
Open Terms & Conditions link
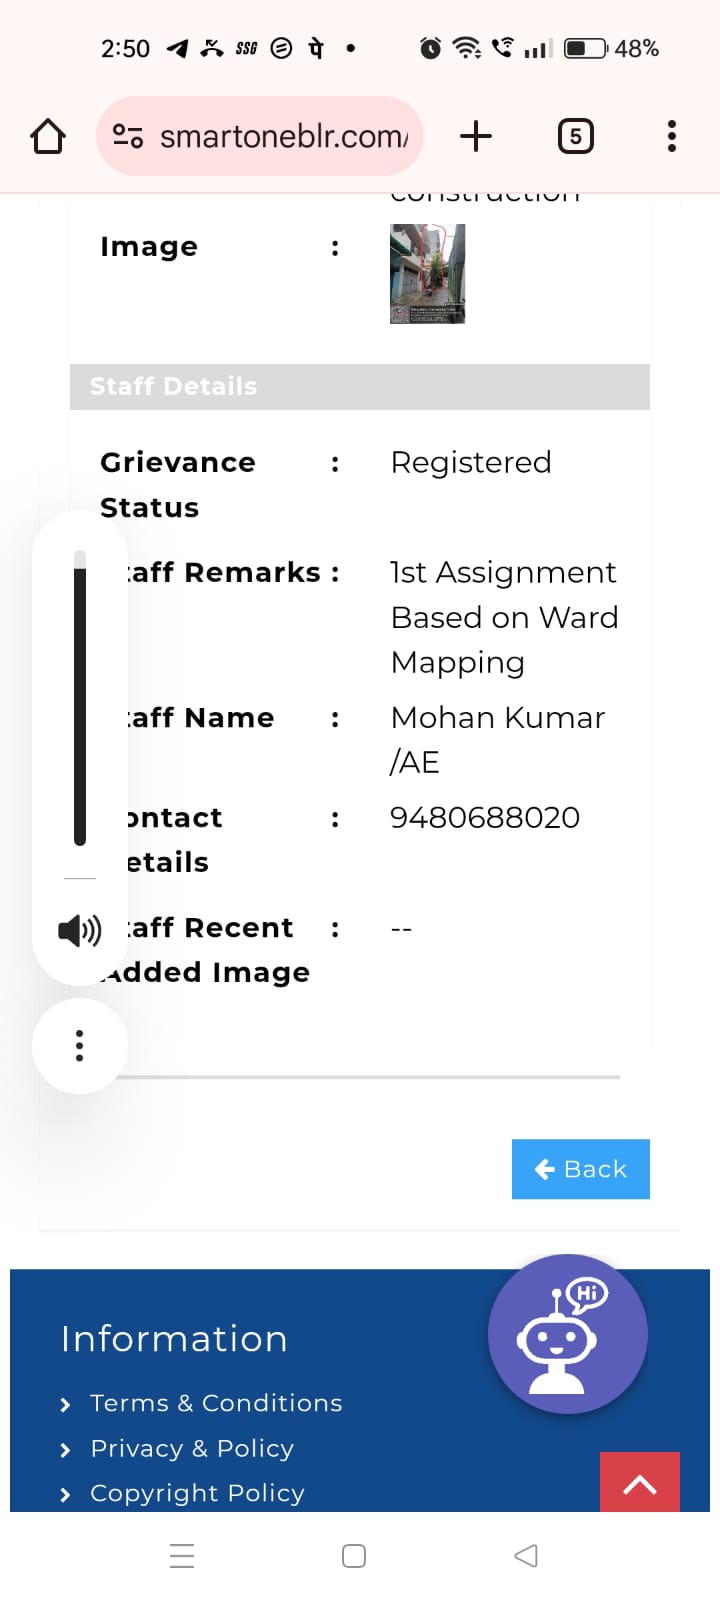[x=216, y=1403]
